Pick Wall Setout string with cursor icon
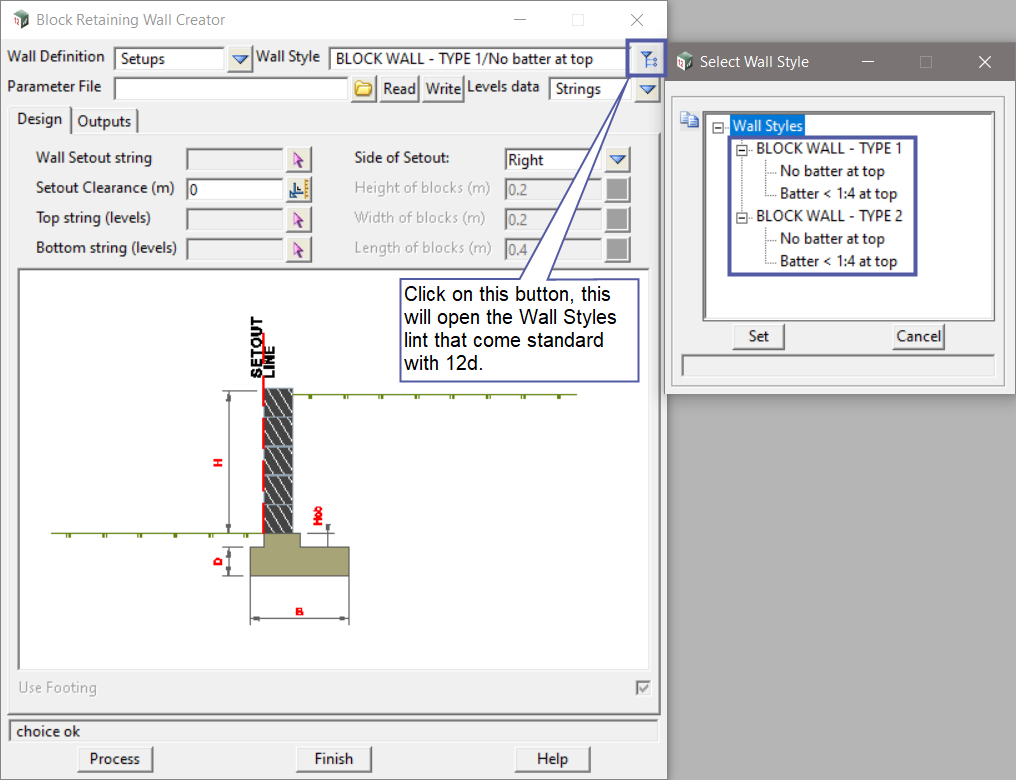 pos(299,159)
